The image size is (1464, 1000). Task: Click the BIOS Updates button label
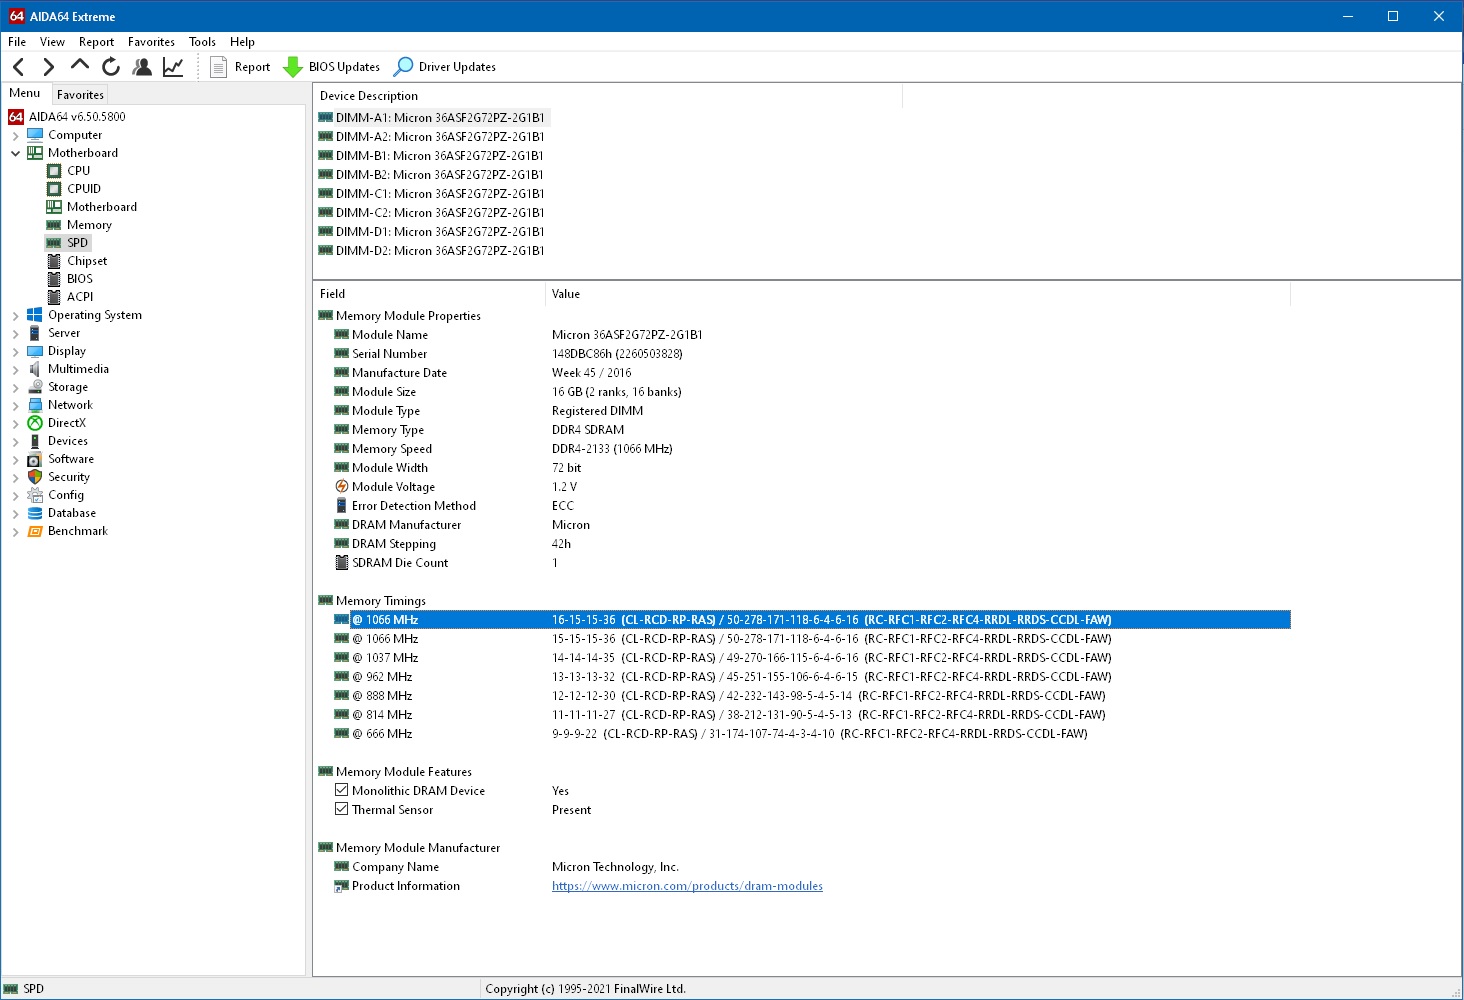tap(344, 67)
